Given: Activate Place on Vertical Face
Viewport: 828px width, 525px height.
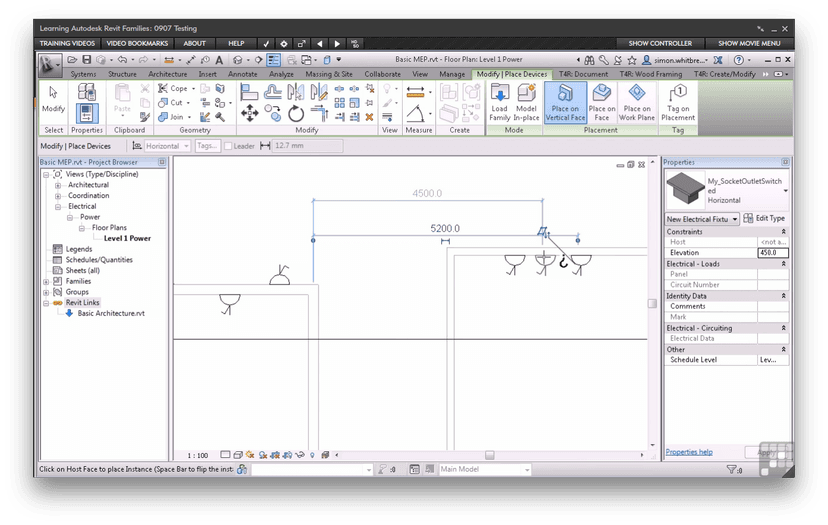Looking at the screenshot, I should click(565, 102).
